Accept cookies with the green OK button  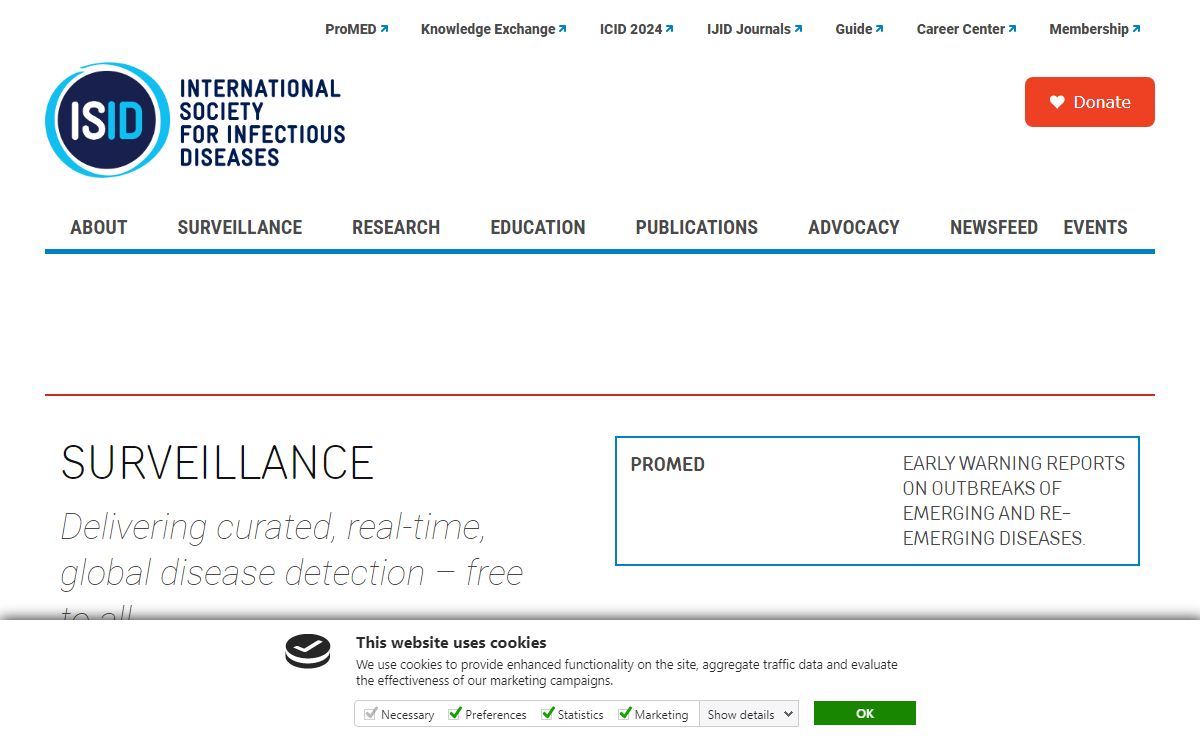pos(865,713)
